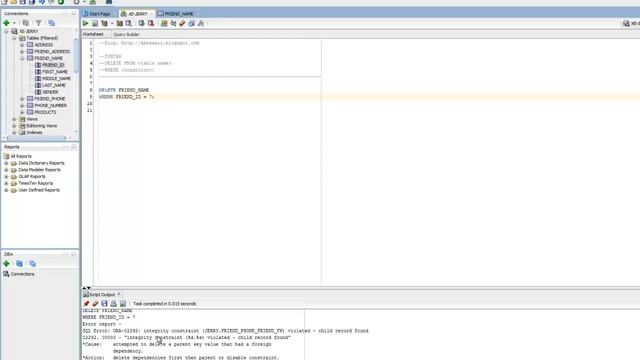Click the schema browser icon in Connections toolbar

(51, 23)
